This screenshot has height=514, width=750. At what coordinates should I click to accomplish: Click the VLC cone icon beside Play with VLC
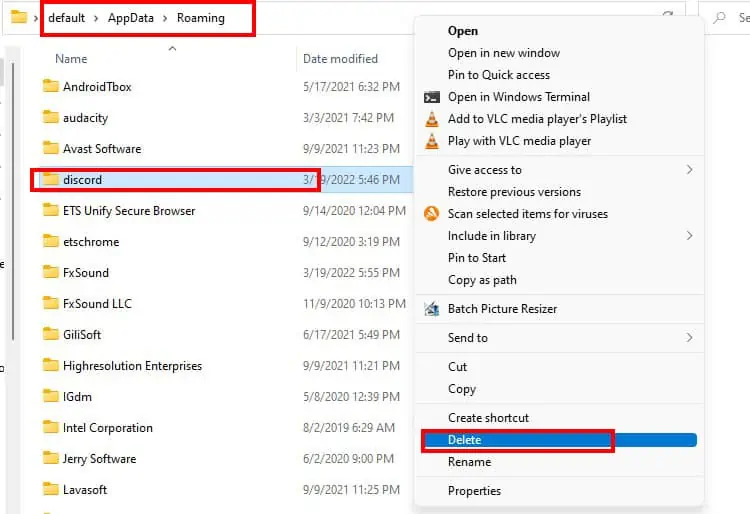[x=431, y=141]
